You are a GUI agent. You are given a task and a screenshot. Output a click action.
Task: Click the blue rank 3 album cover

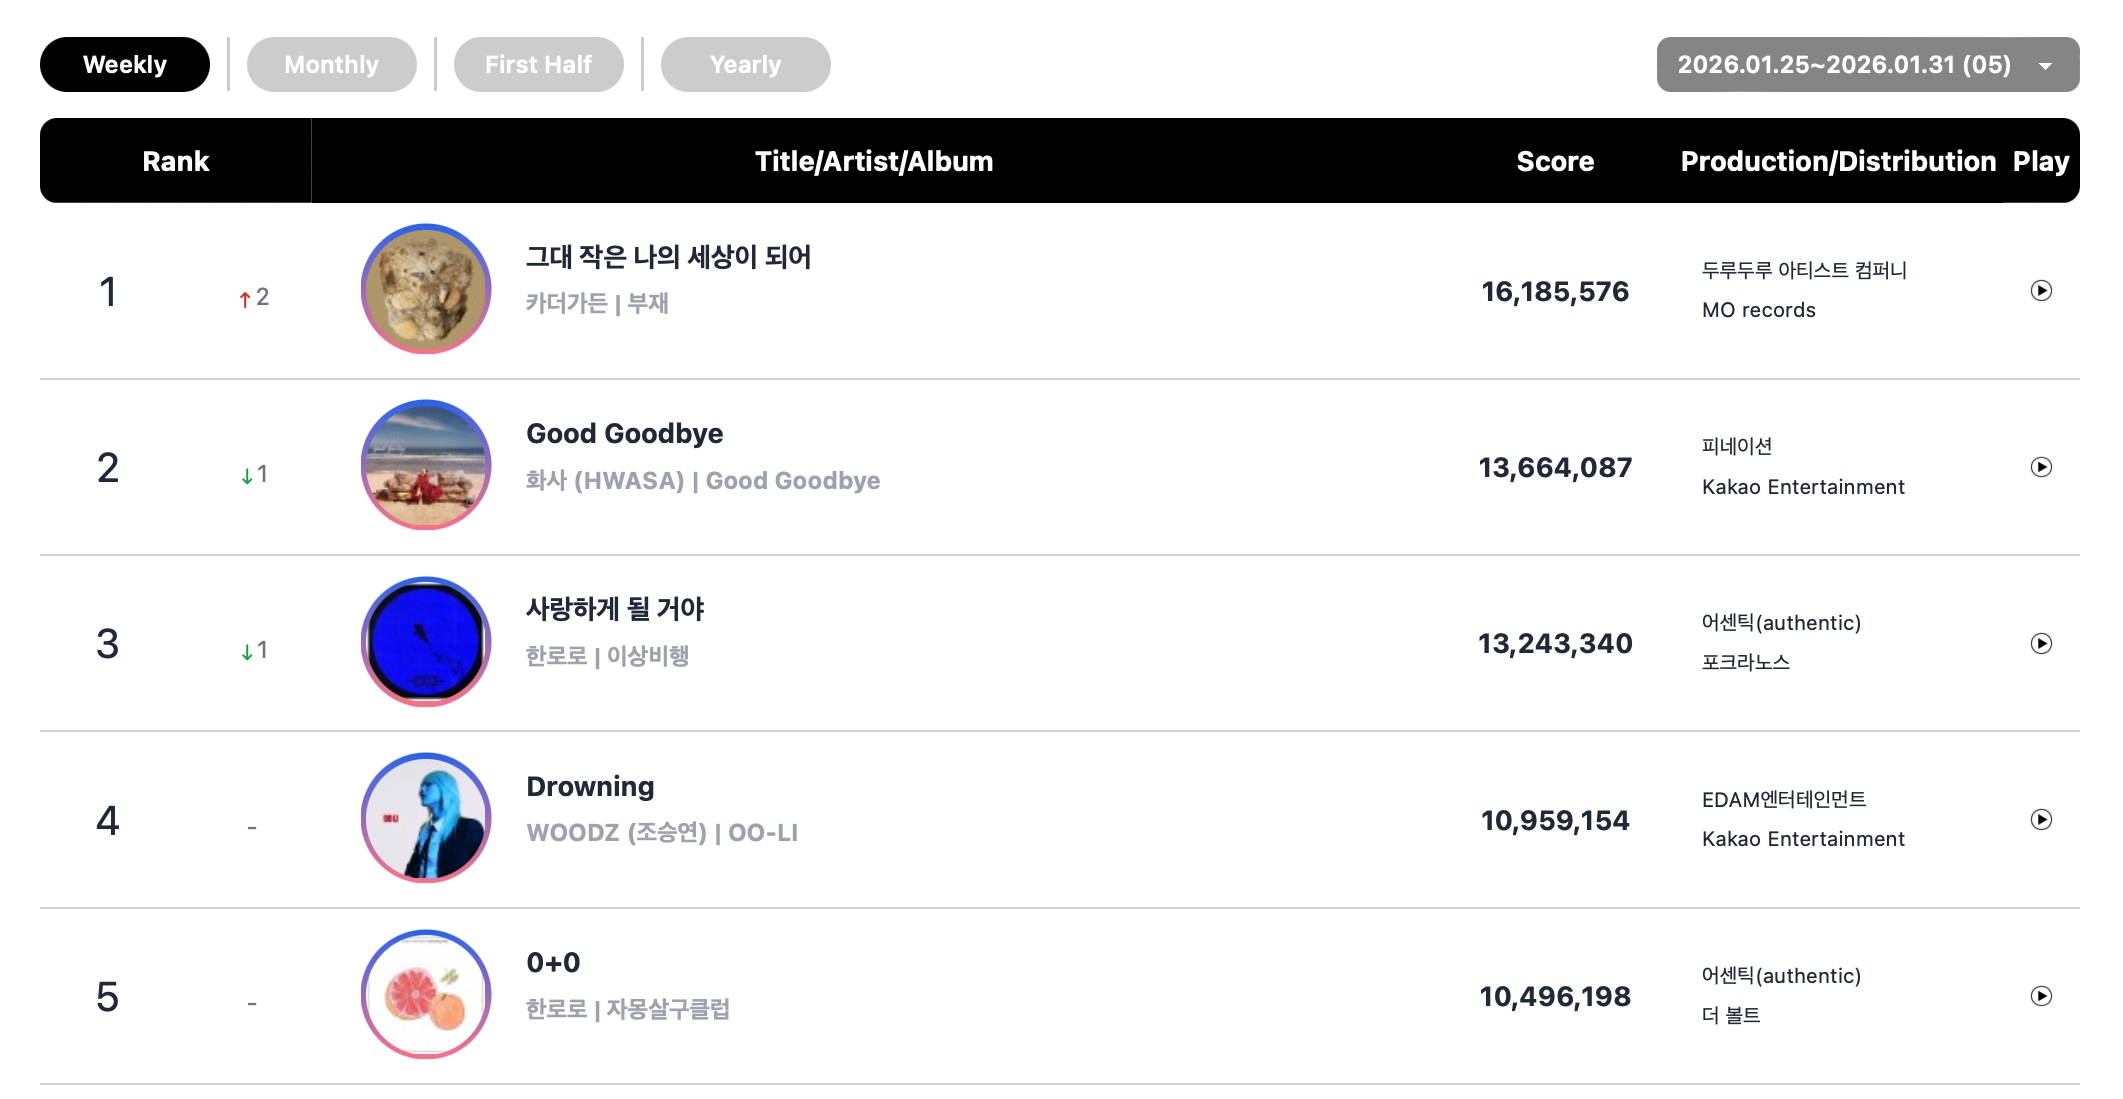click(x=426, y=642)
